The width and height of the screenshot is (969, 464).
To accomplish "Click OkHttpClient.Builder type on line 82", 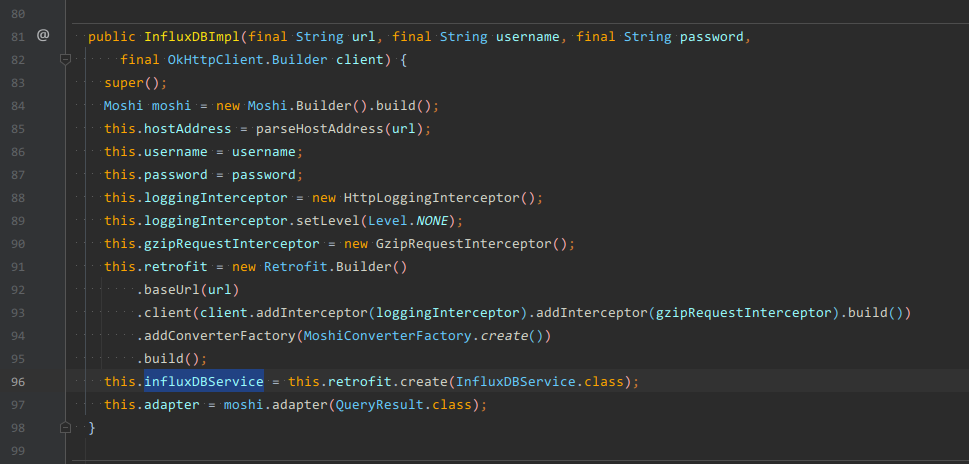I will pyautogui.click(x=248, y=60).
